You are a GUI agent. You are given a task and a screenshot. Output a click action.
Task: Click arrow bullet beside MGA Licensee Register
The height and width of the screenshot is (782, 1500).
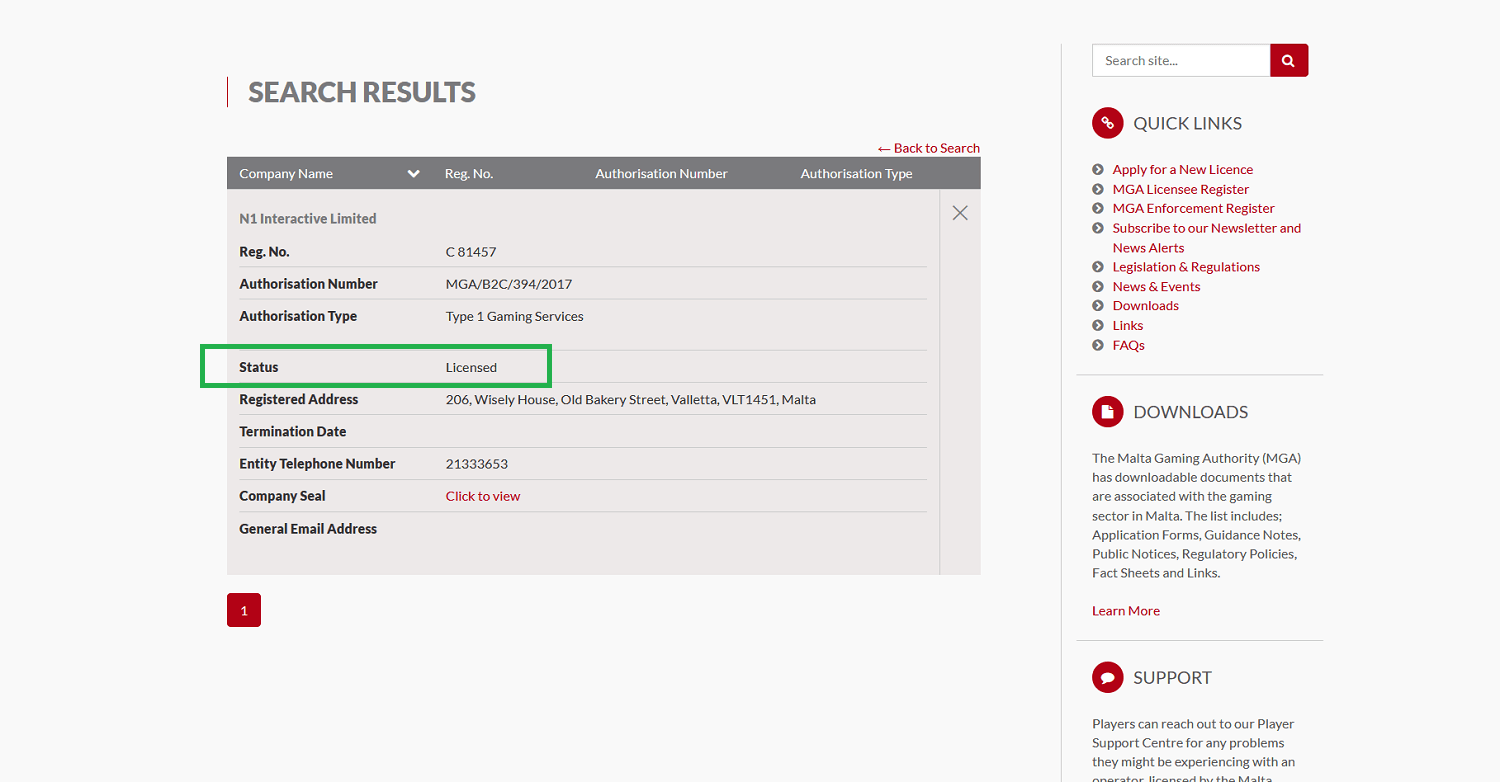[1098, 189]
